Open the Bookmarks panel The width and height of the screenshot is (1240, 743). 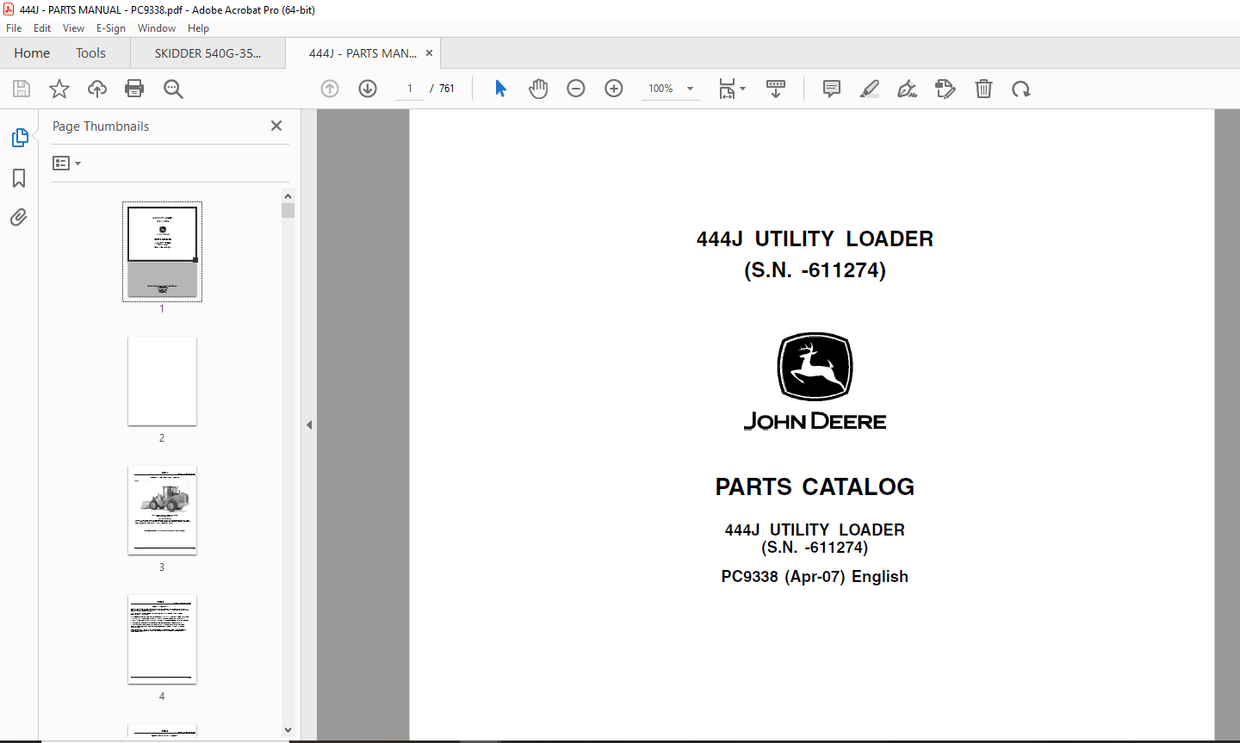18,177
